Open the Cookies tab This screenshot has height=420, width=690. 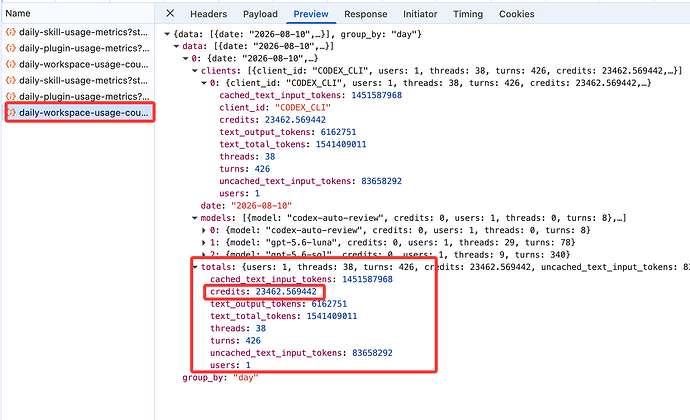coord(517,14)
